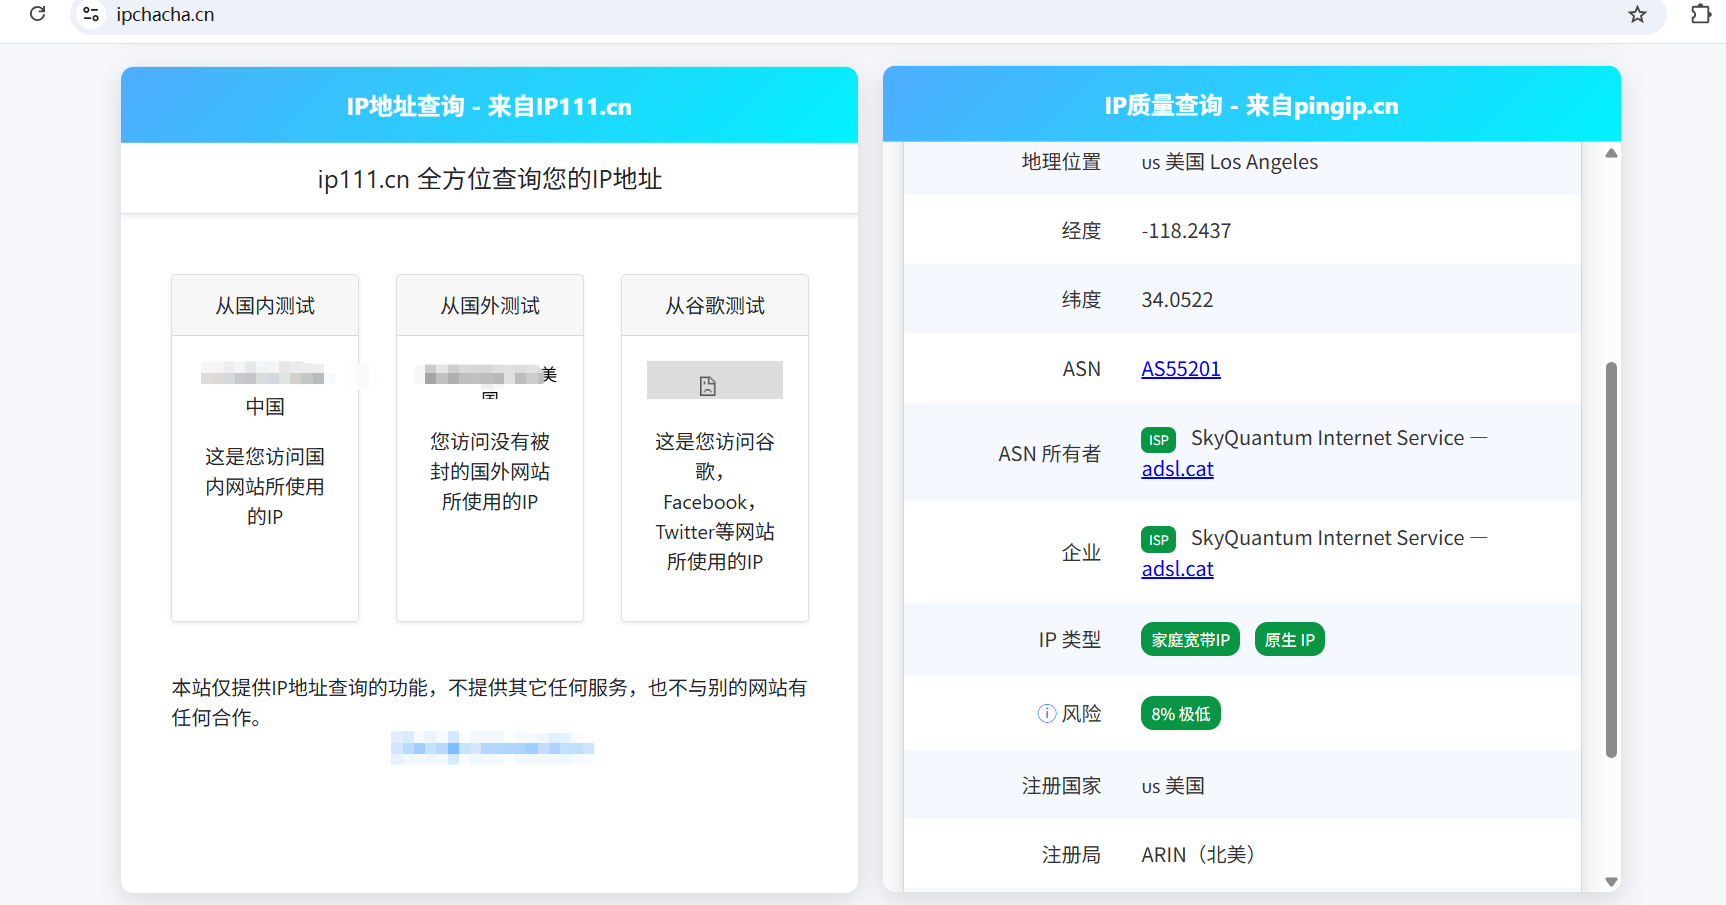Click the IP地址查询 - 来自IP111.cn header

[x=489, y=106]
